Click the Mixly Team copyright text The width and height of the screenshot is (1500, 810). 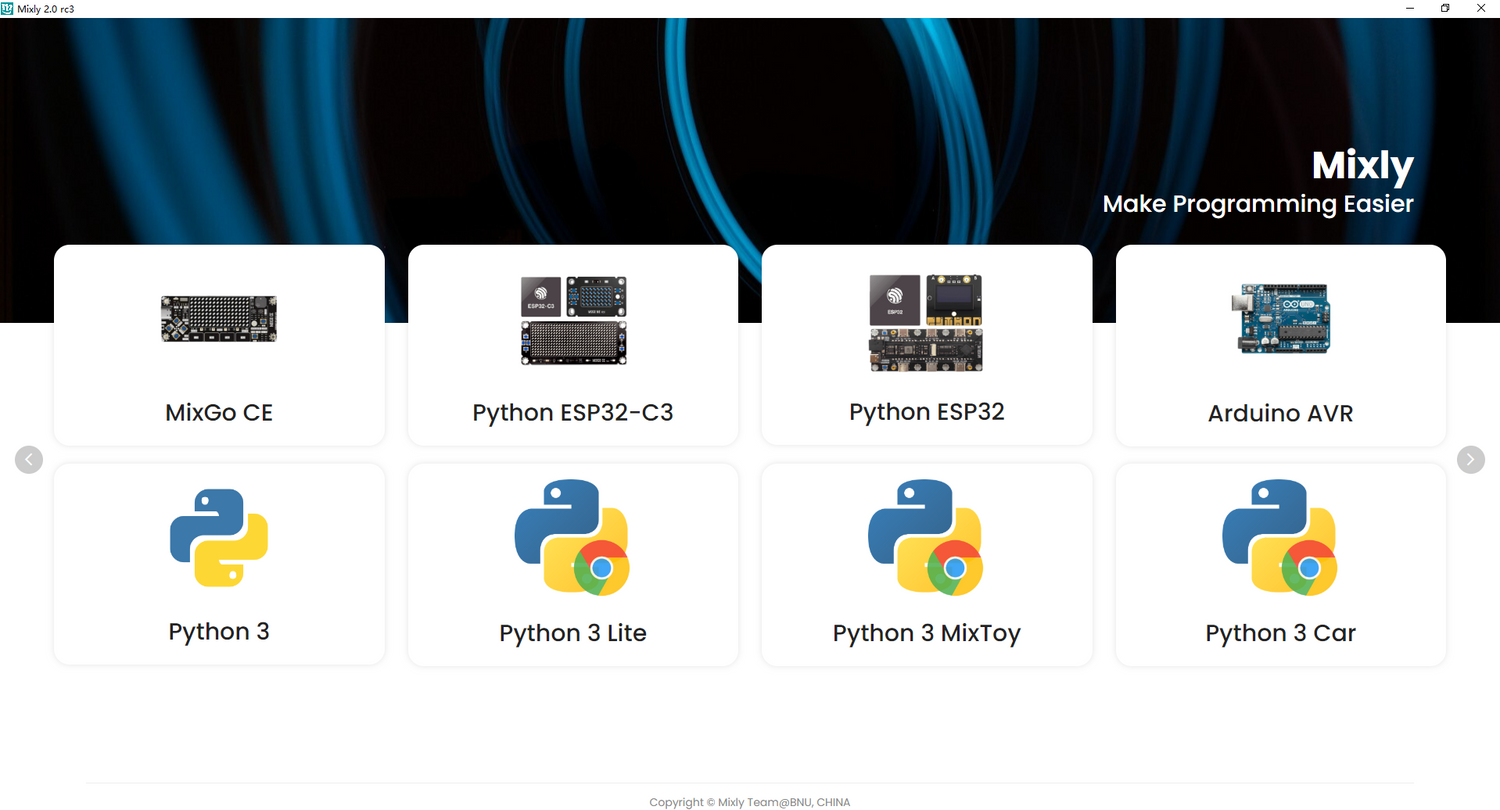[749, 802]
